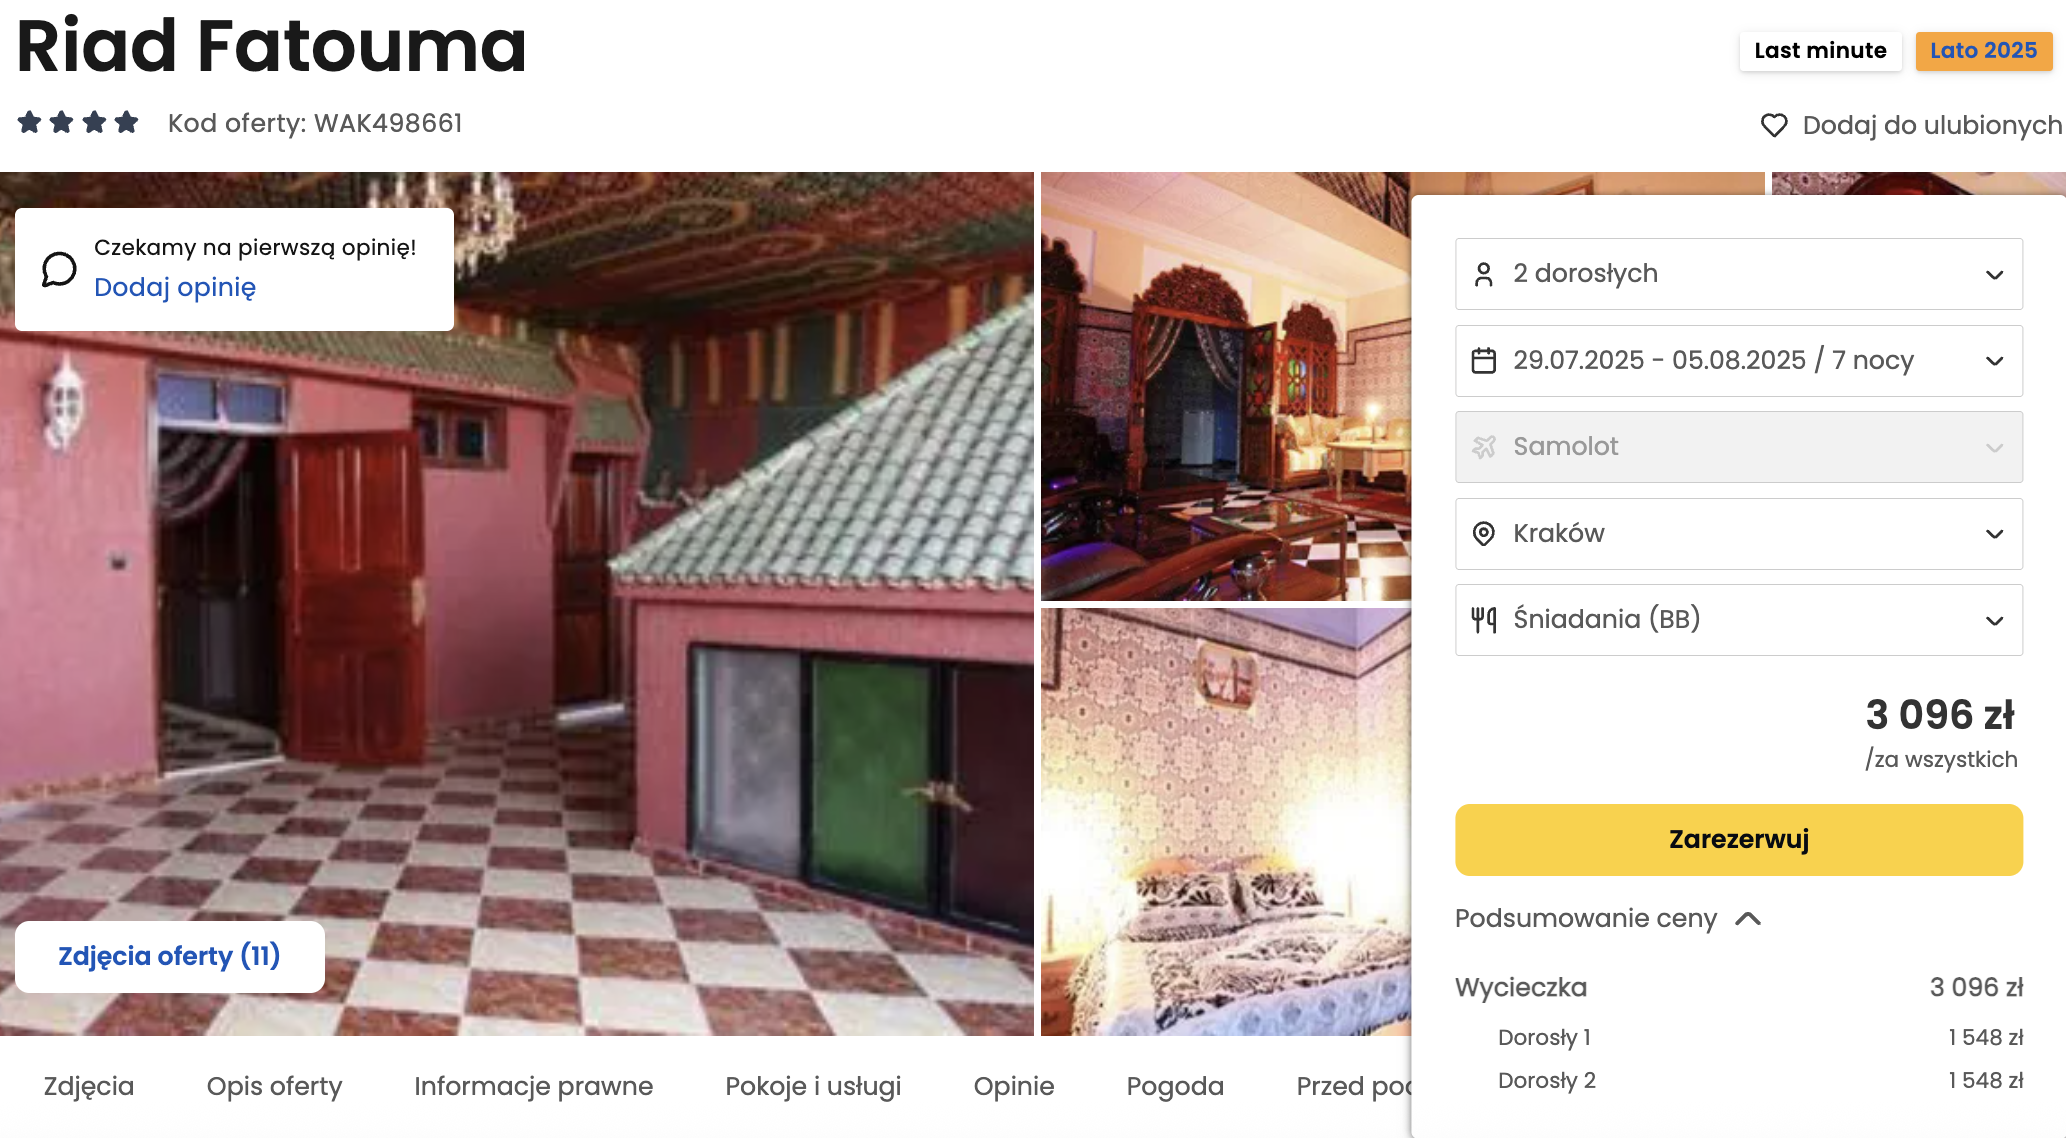2066x1138 pixels.
Task: Switch to the Opis oferty tab
Action: [x=274, y=1086]
